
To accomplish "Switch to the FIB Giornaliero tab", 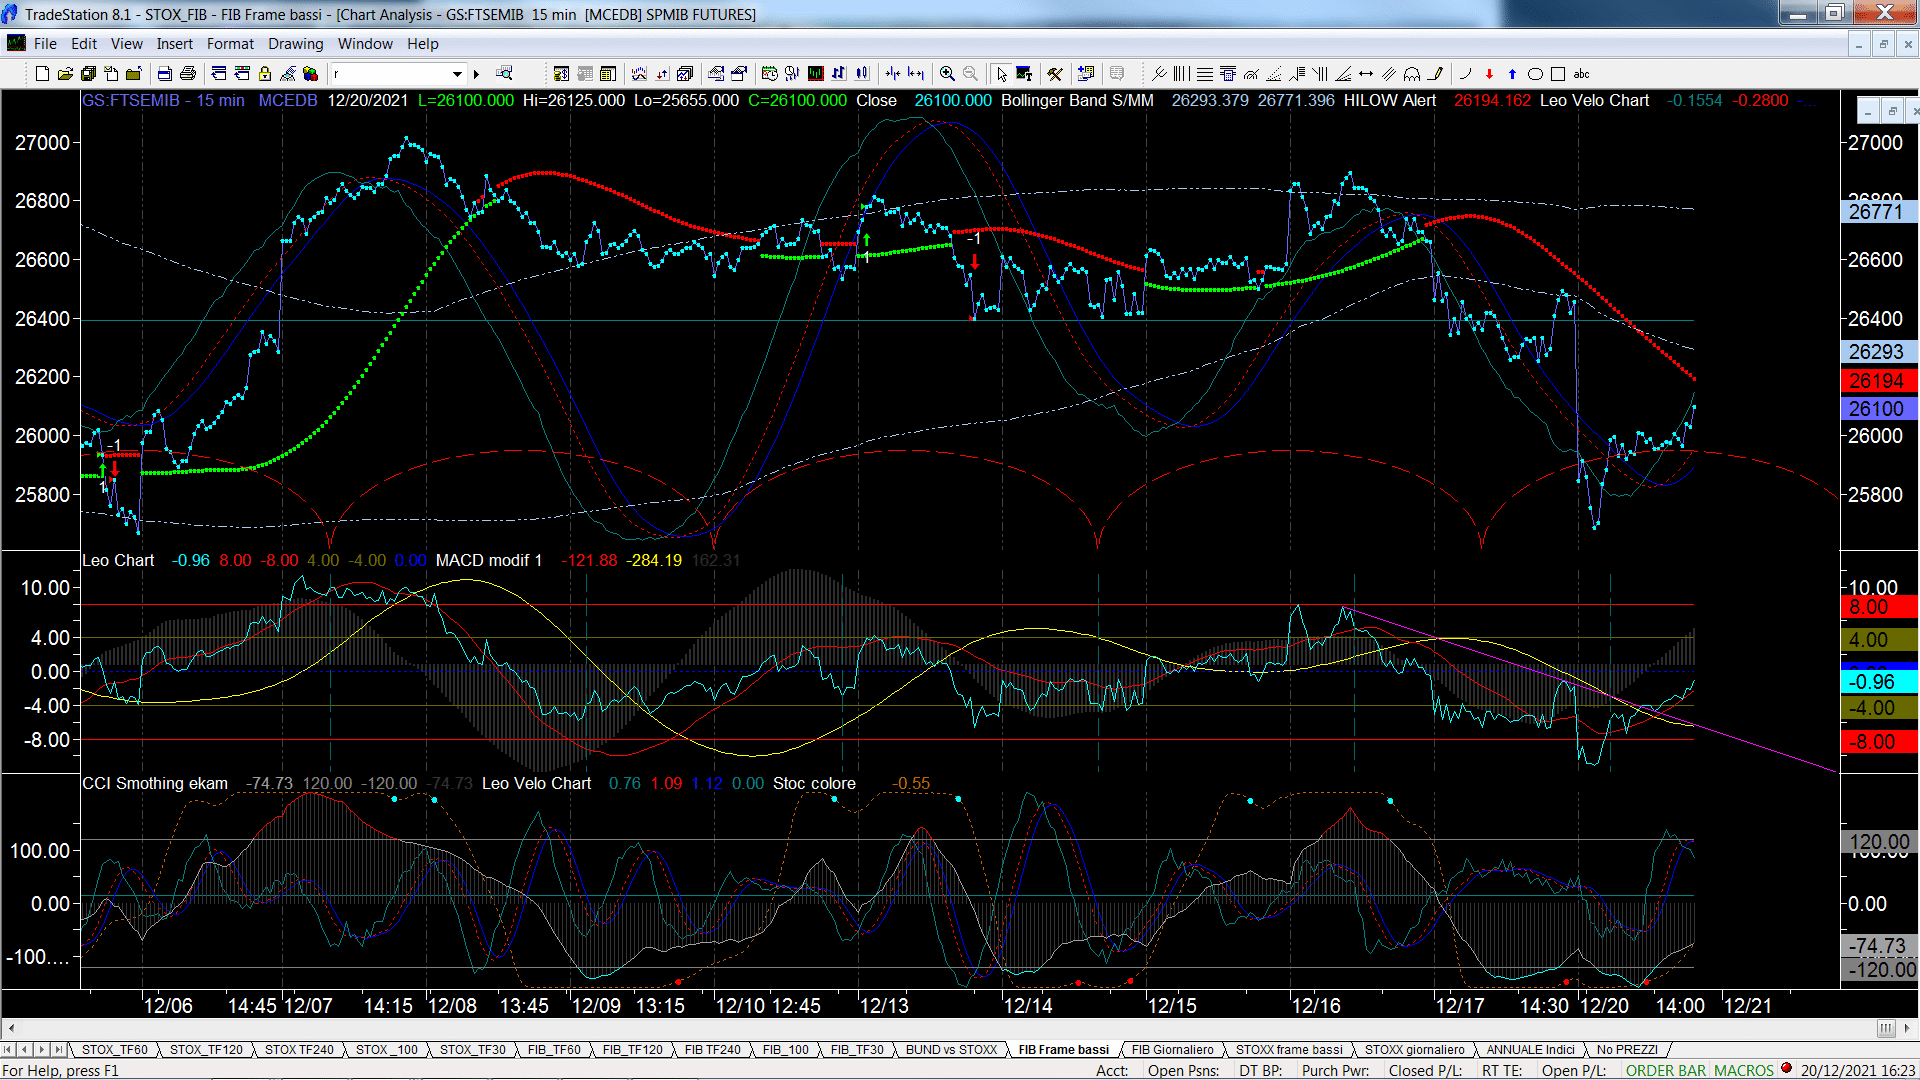I will pos(1172,1050).
